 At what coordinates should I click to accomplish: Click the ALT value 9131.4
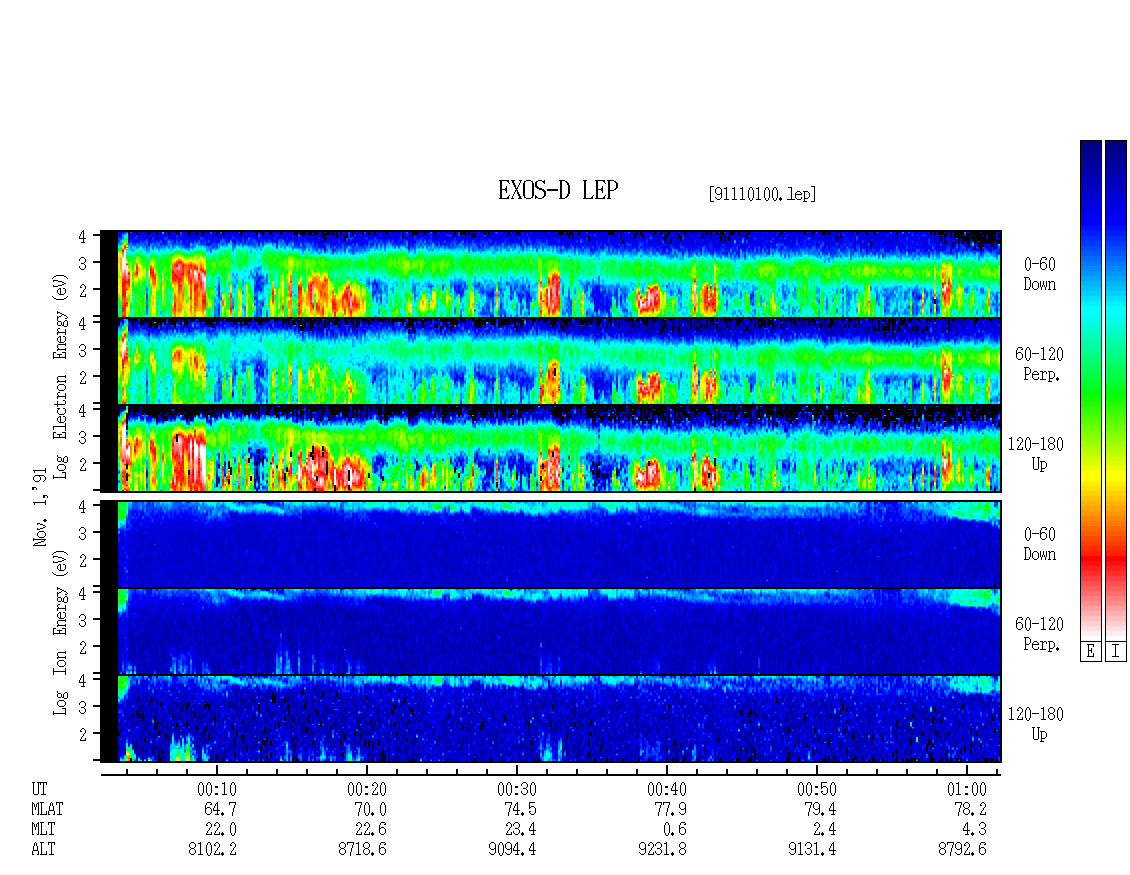(x=812, y=850)
